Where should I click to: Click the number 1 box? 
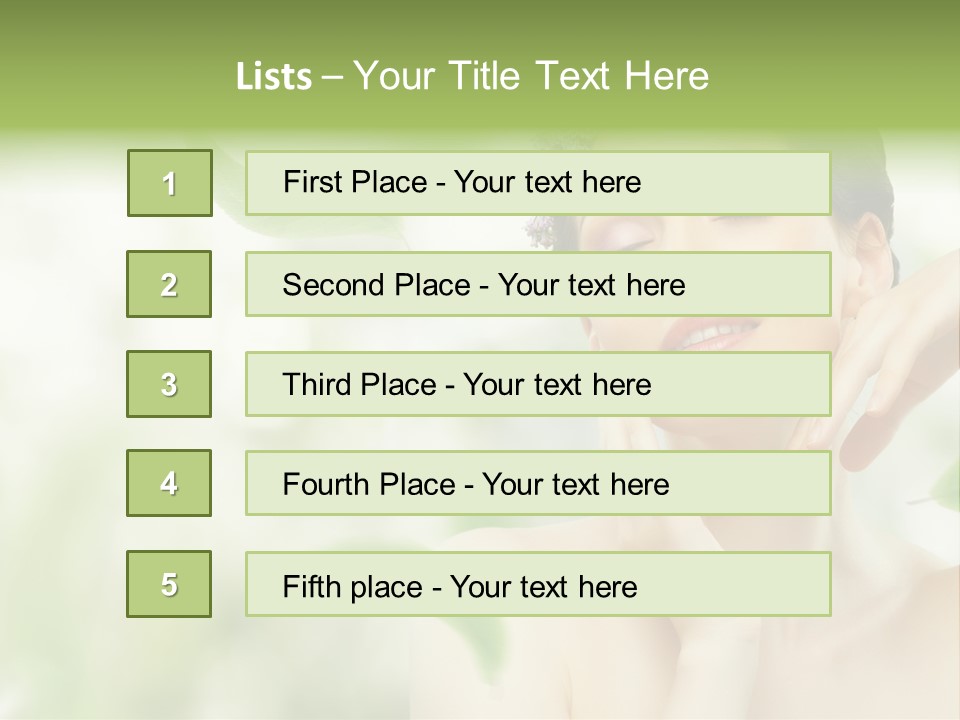169,183
